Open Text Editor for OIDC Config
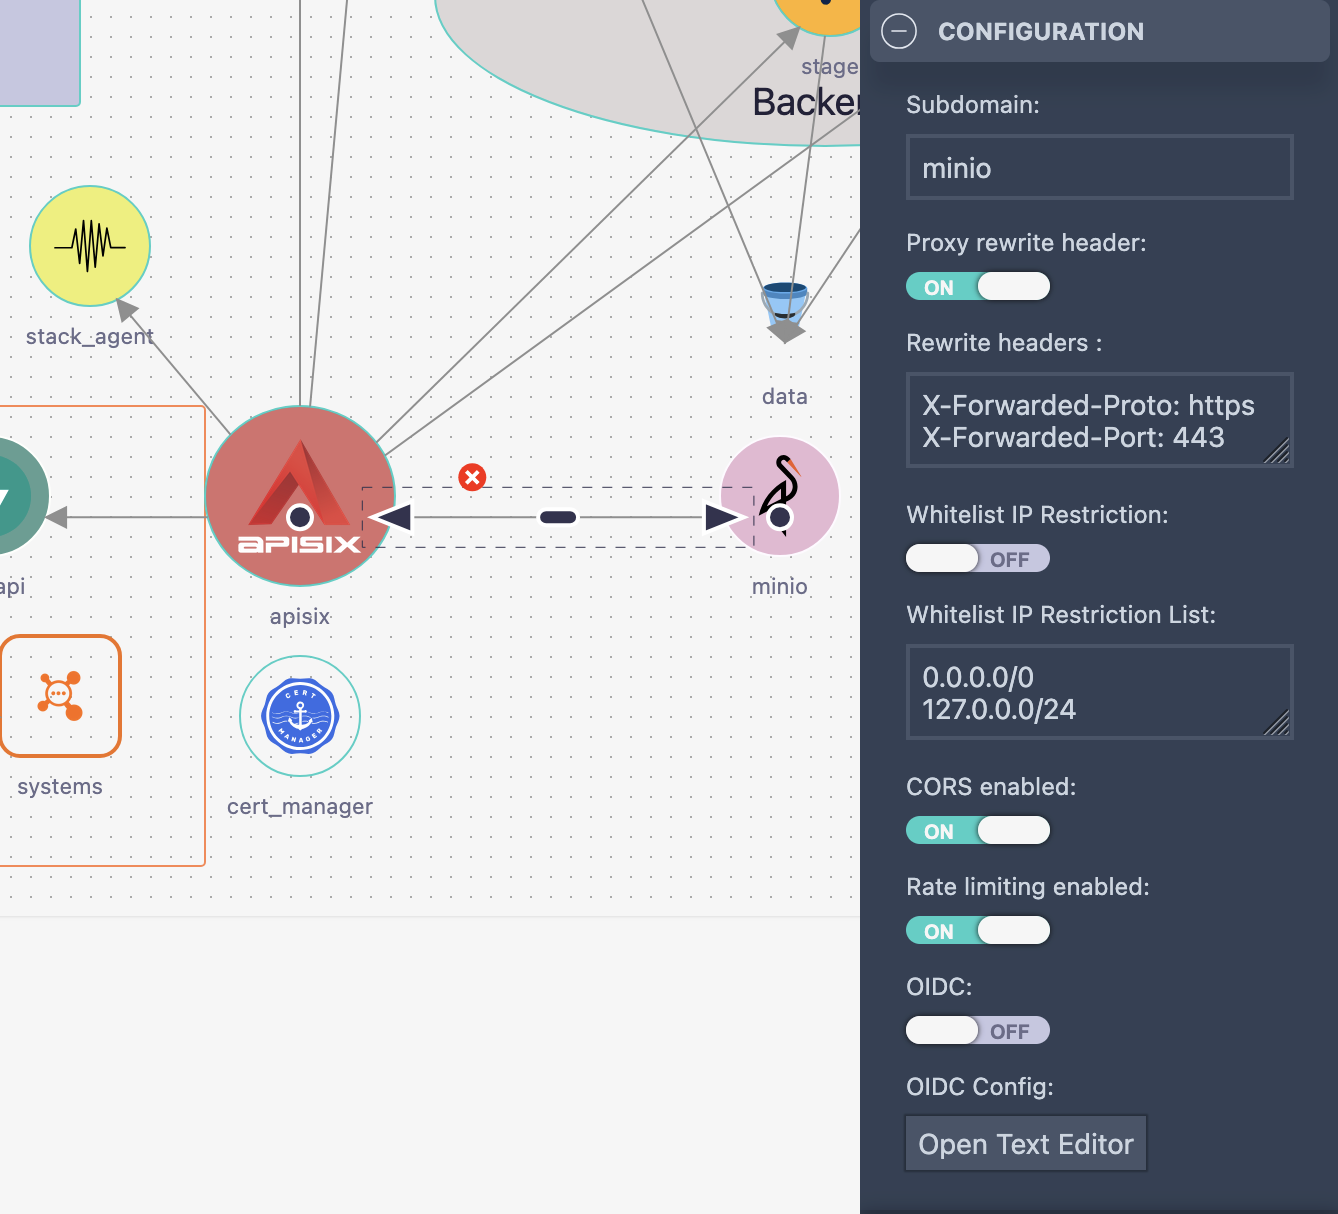The image size is (1338, 1214). 1026,1144
